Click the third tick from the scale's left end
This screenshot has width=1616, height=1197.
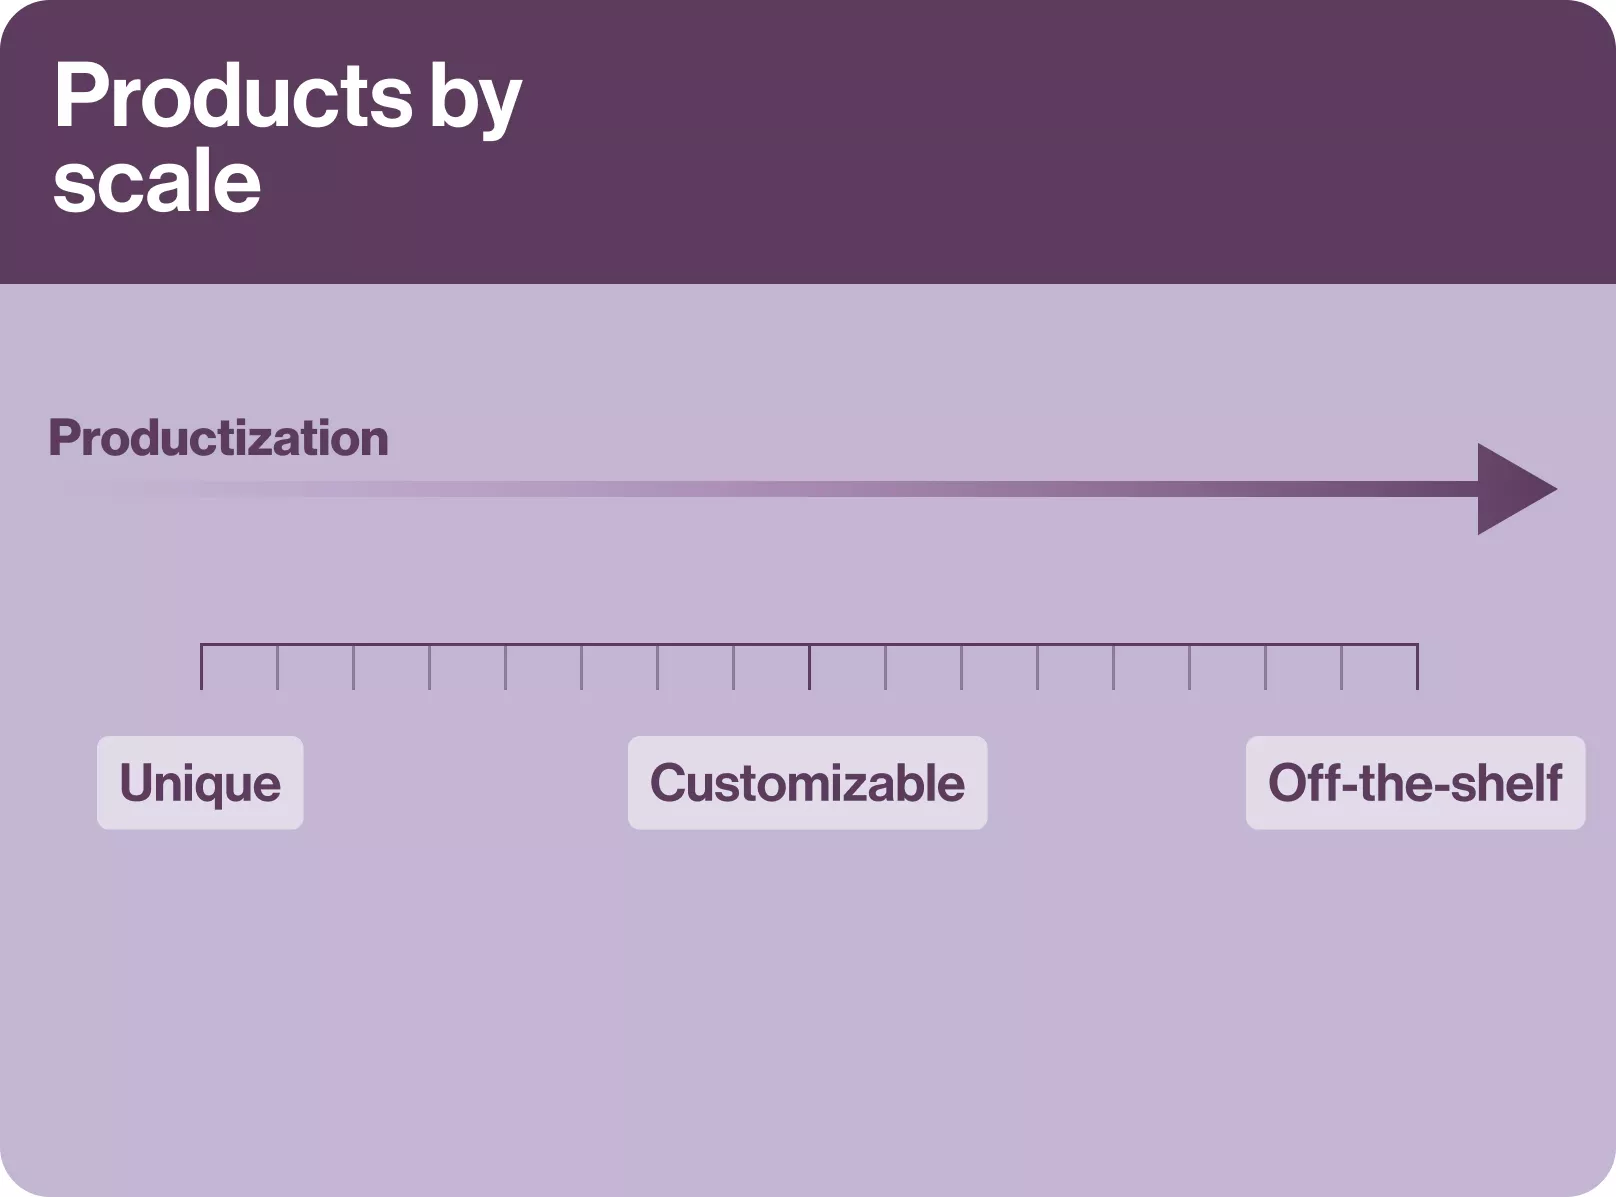tap(353, 667)
